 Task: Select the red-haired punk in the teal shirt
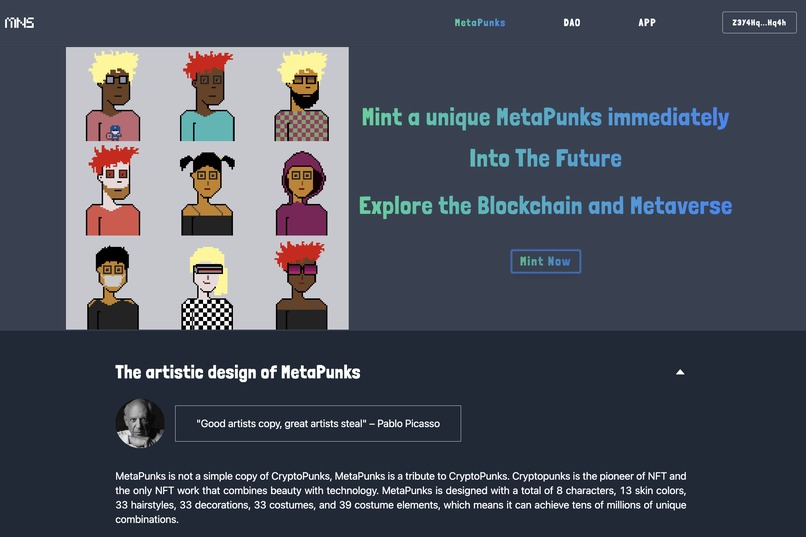pyautogui.click(x=207, y=95)
